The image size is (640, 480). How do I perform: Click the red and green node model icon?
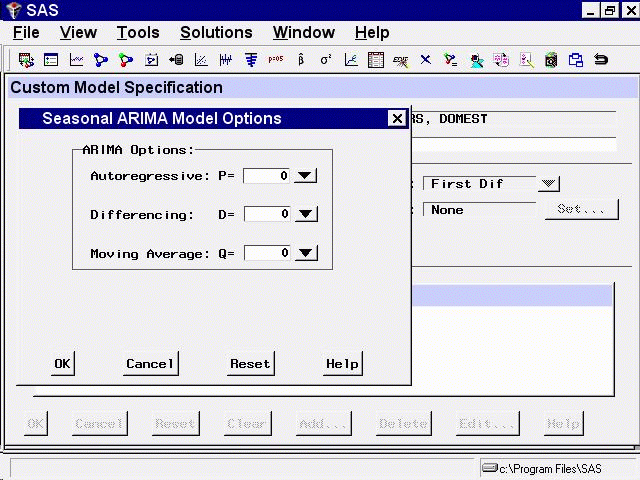(x=126, y=60)
